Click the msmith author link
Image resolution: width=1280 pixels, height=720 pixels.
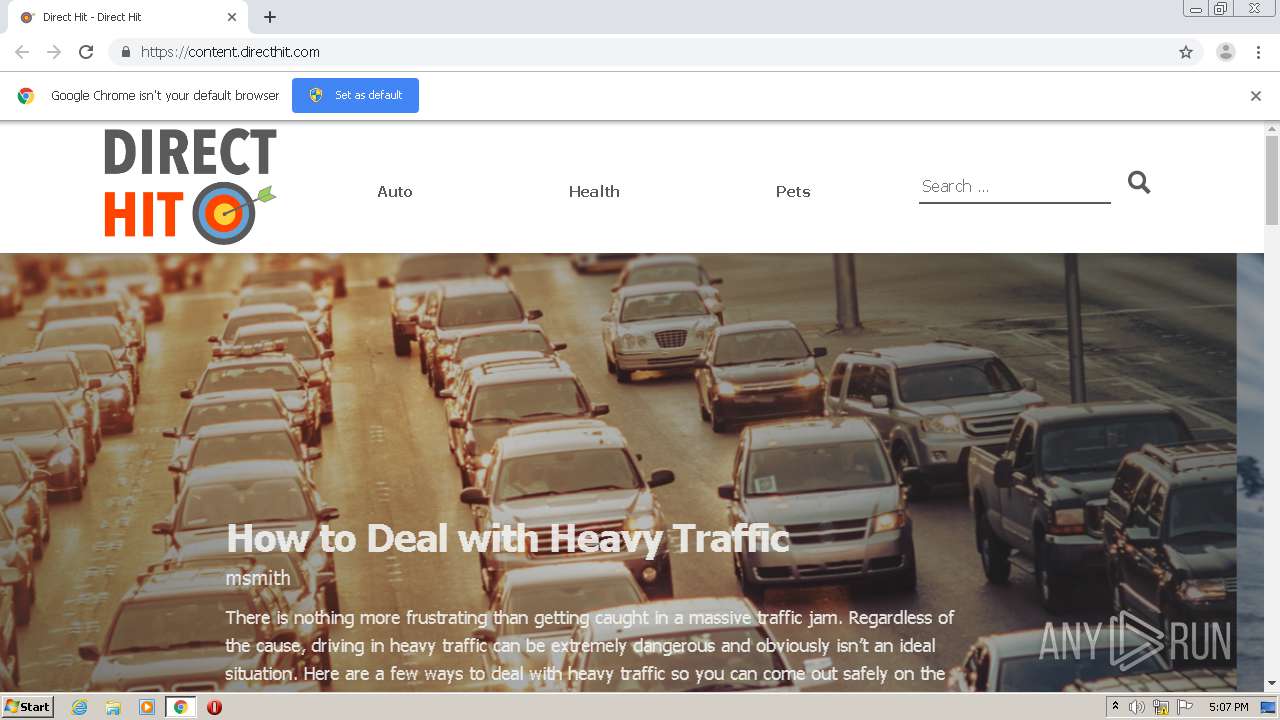258,578
